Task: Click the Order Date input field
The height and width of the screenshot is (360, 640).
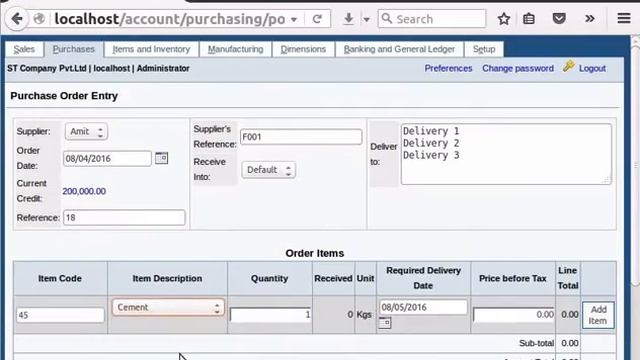Action: point(107,158)
